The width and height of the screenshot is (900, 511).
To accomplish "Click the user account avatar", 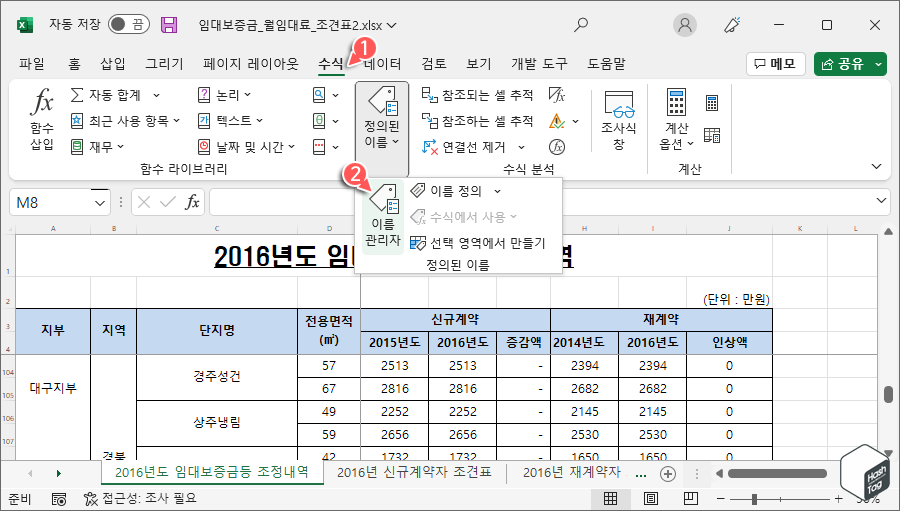I will tap(685, 25).
